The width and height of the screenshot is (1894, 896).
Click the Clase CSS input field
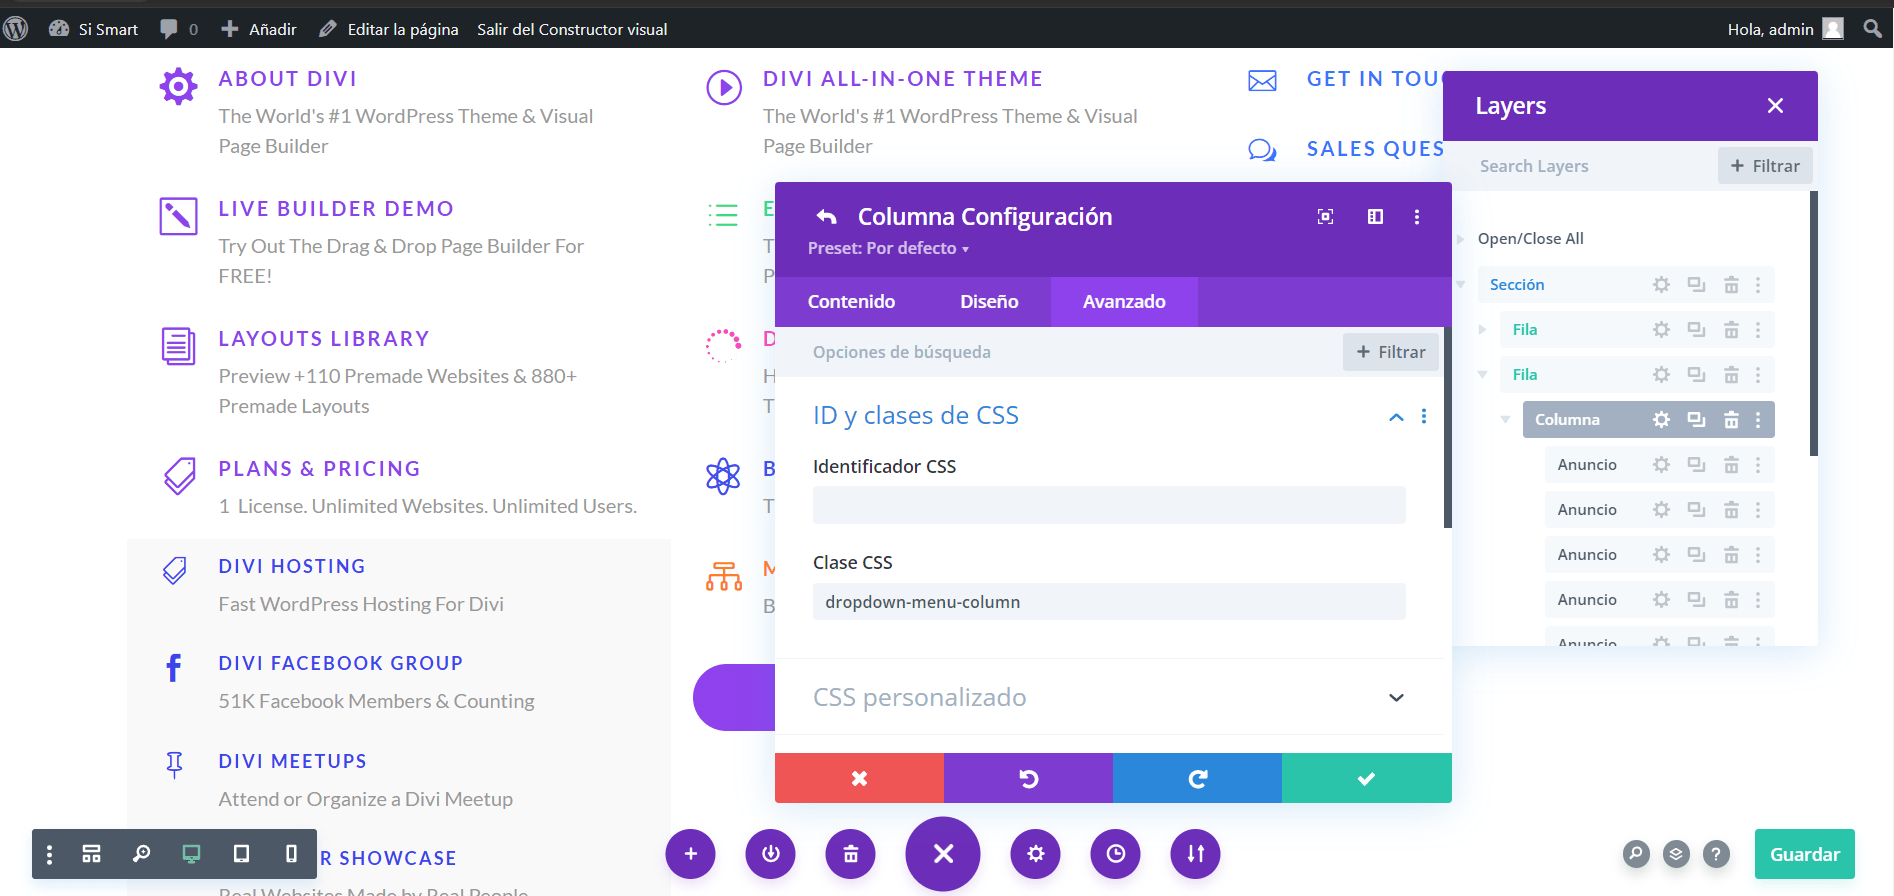(x=1109, y=602)
